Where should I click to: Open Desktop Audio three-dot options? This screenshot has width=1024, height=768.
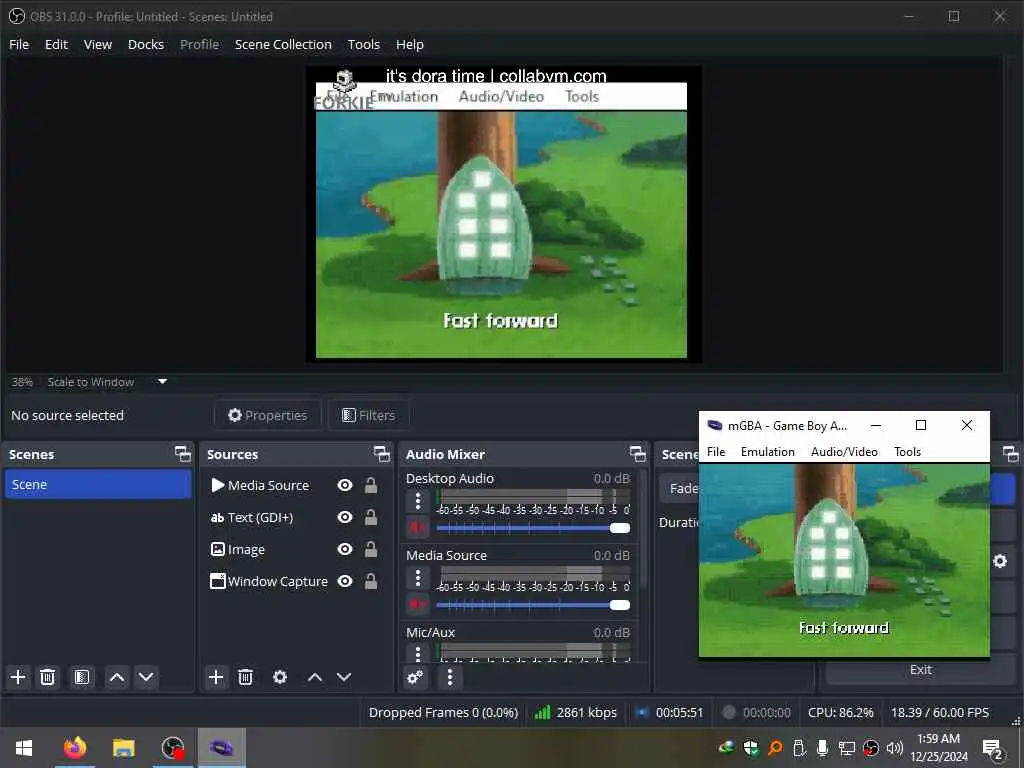[418, 502]
